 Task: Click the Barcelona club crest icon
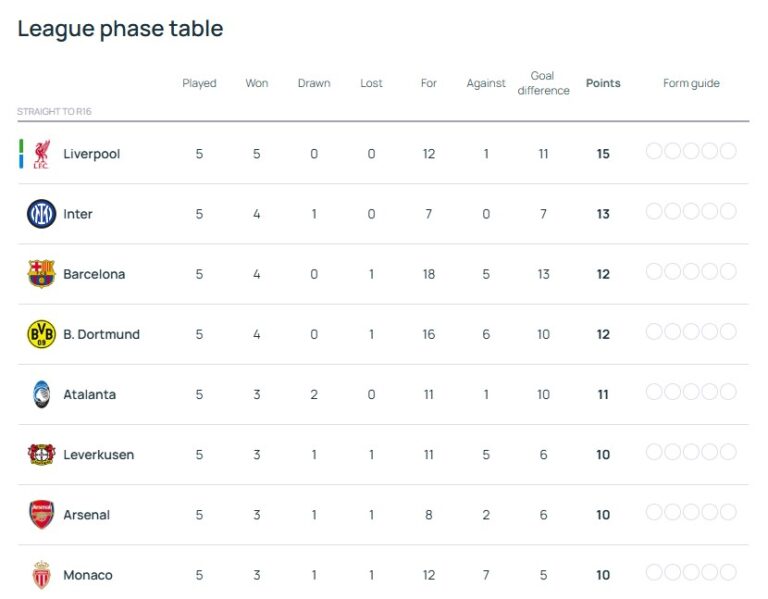tap(41, 274)
